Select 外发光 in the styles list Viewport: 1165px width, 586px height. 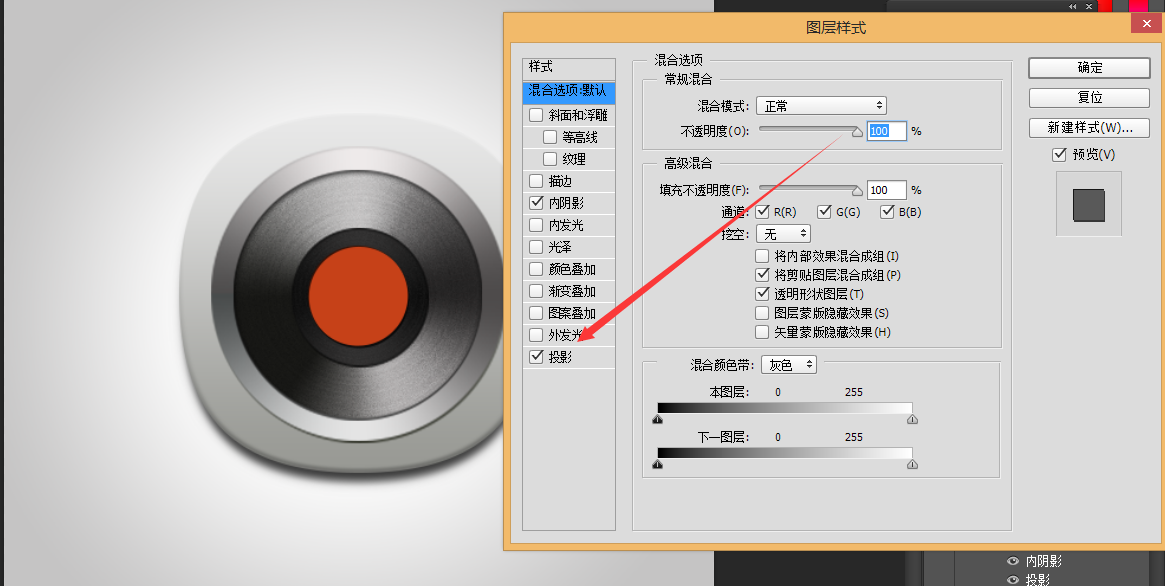565,335
